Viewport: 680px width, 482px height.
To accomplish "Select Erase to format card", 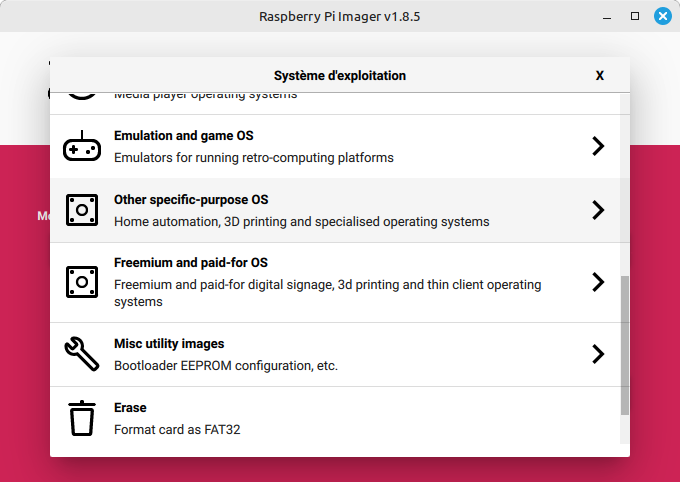I will pyautogui.click(x=335, y=418).
